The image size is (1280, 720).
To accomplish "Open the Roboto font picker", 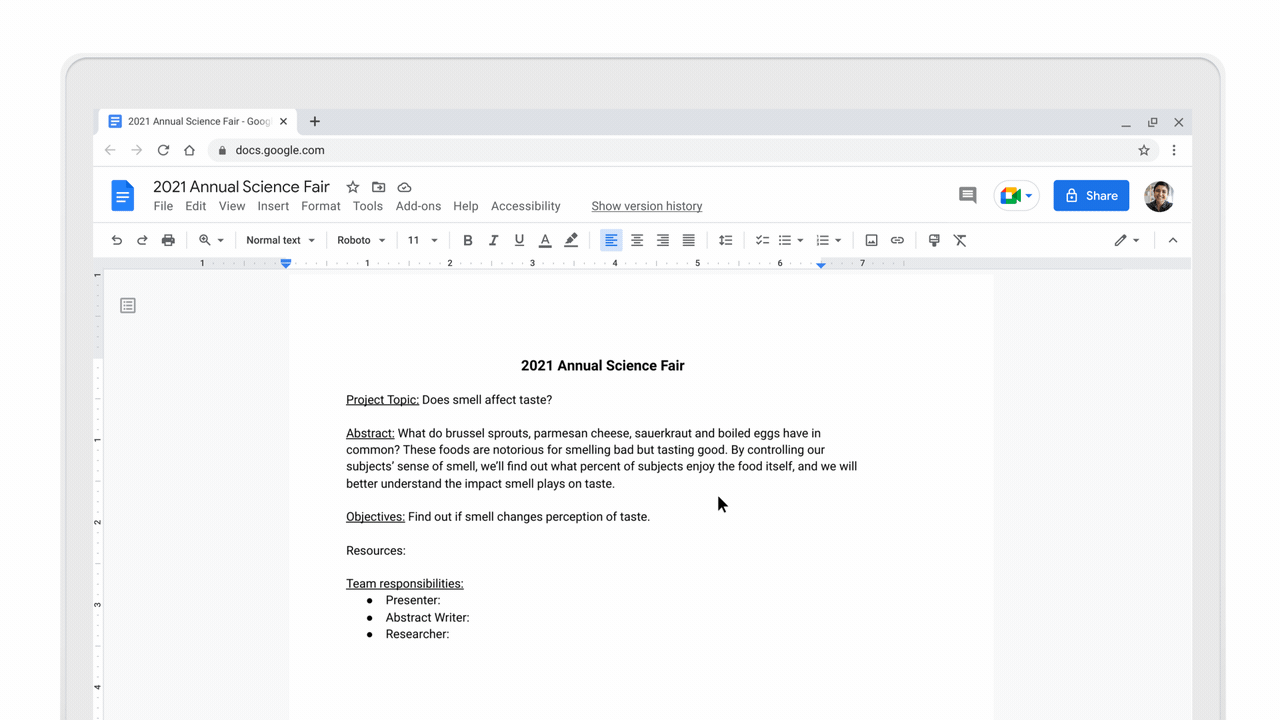I will (360, 240).
